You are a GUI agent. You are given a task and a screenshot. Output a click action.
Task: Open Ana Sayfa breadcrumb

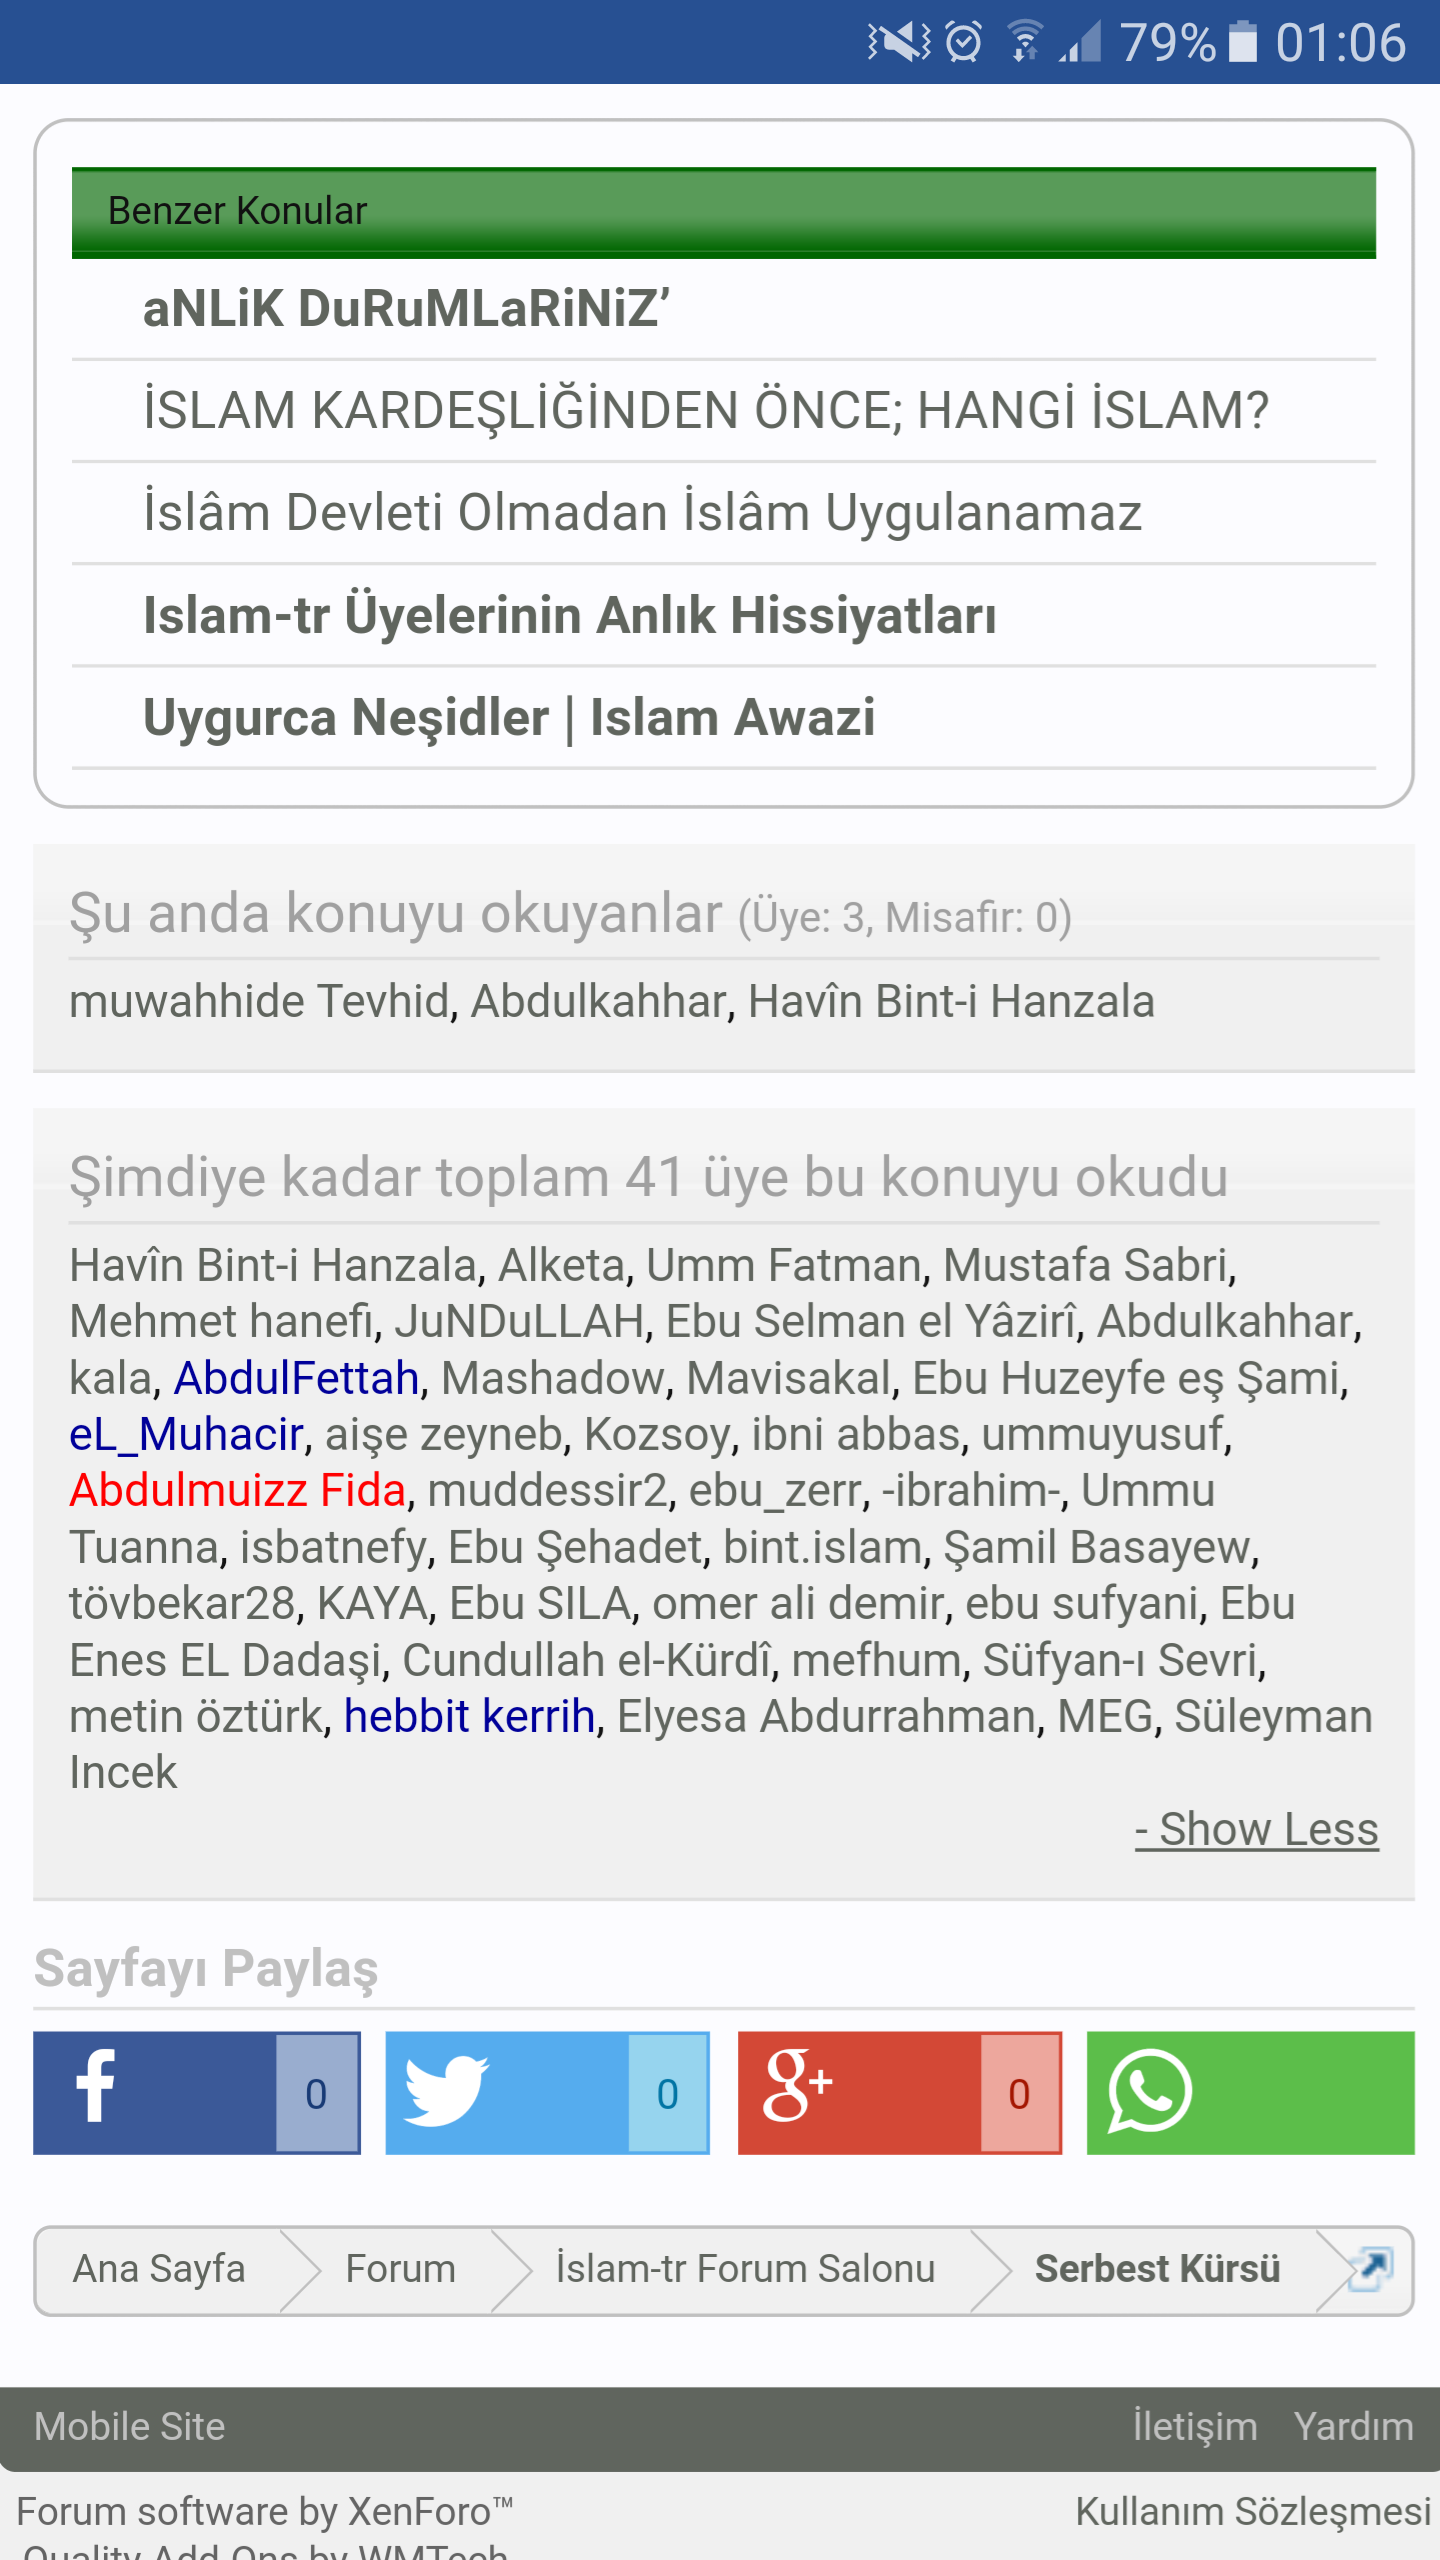[159, 2269]
